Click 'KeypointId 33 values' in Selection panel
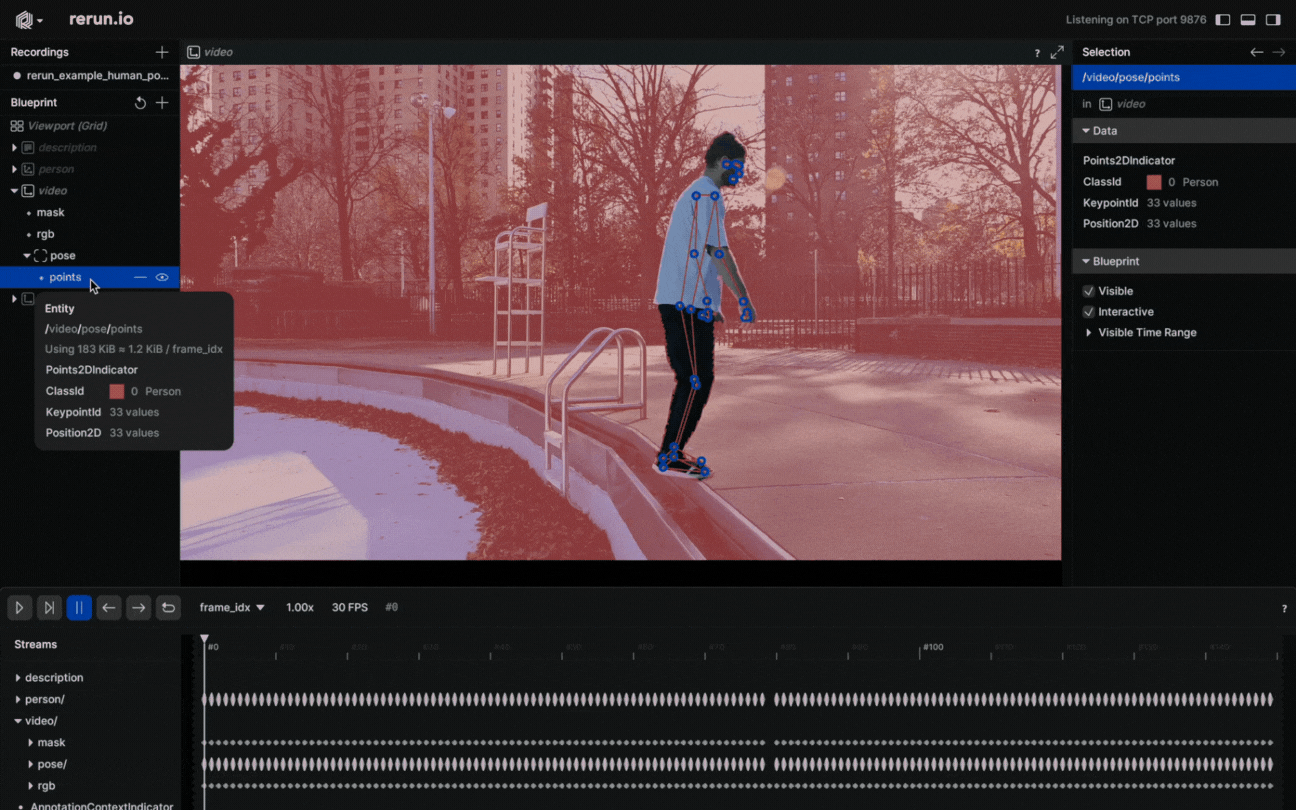Viewport: 1296px width, 810px height. (x=1140, y=203)
